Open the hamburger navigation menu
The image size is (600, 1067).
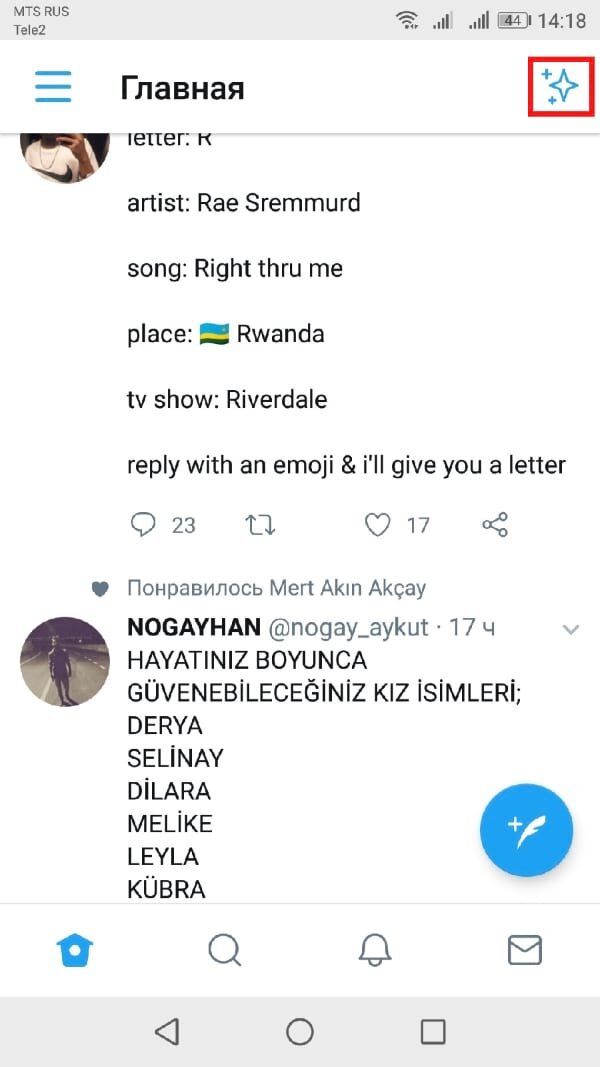tap(53, 87)
